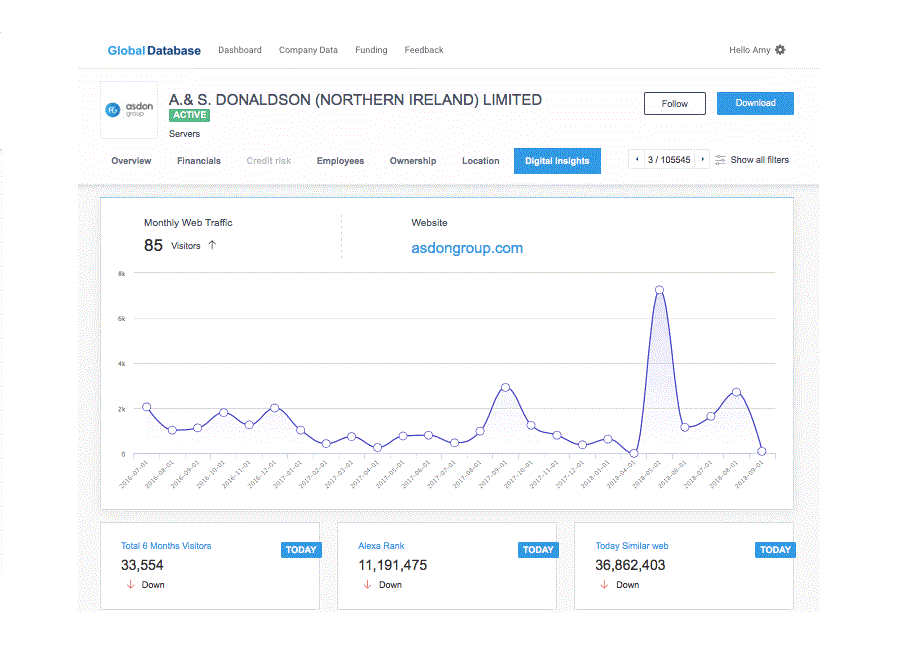Select the 2016-10-01 data point
This screenshot has width=897, height=658.
pos(224,413)
